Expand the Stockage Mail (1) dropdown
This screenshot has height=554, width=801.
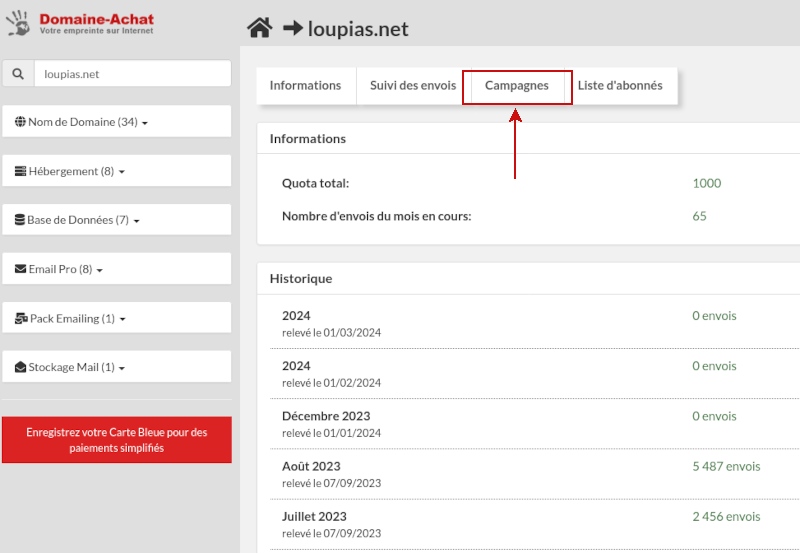(x=117, y=367)
